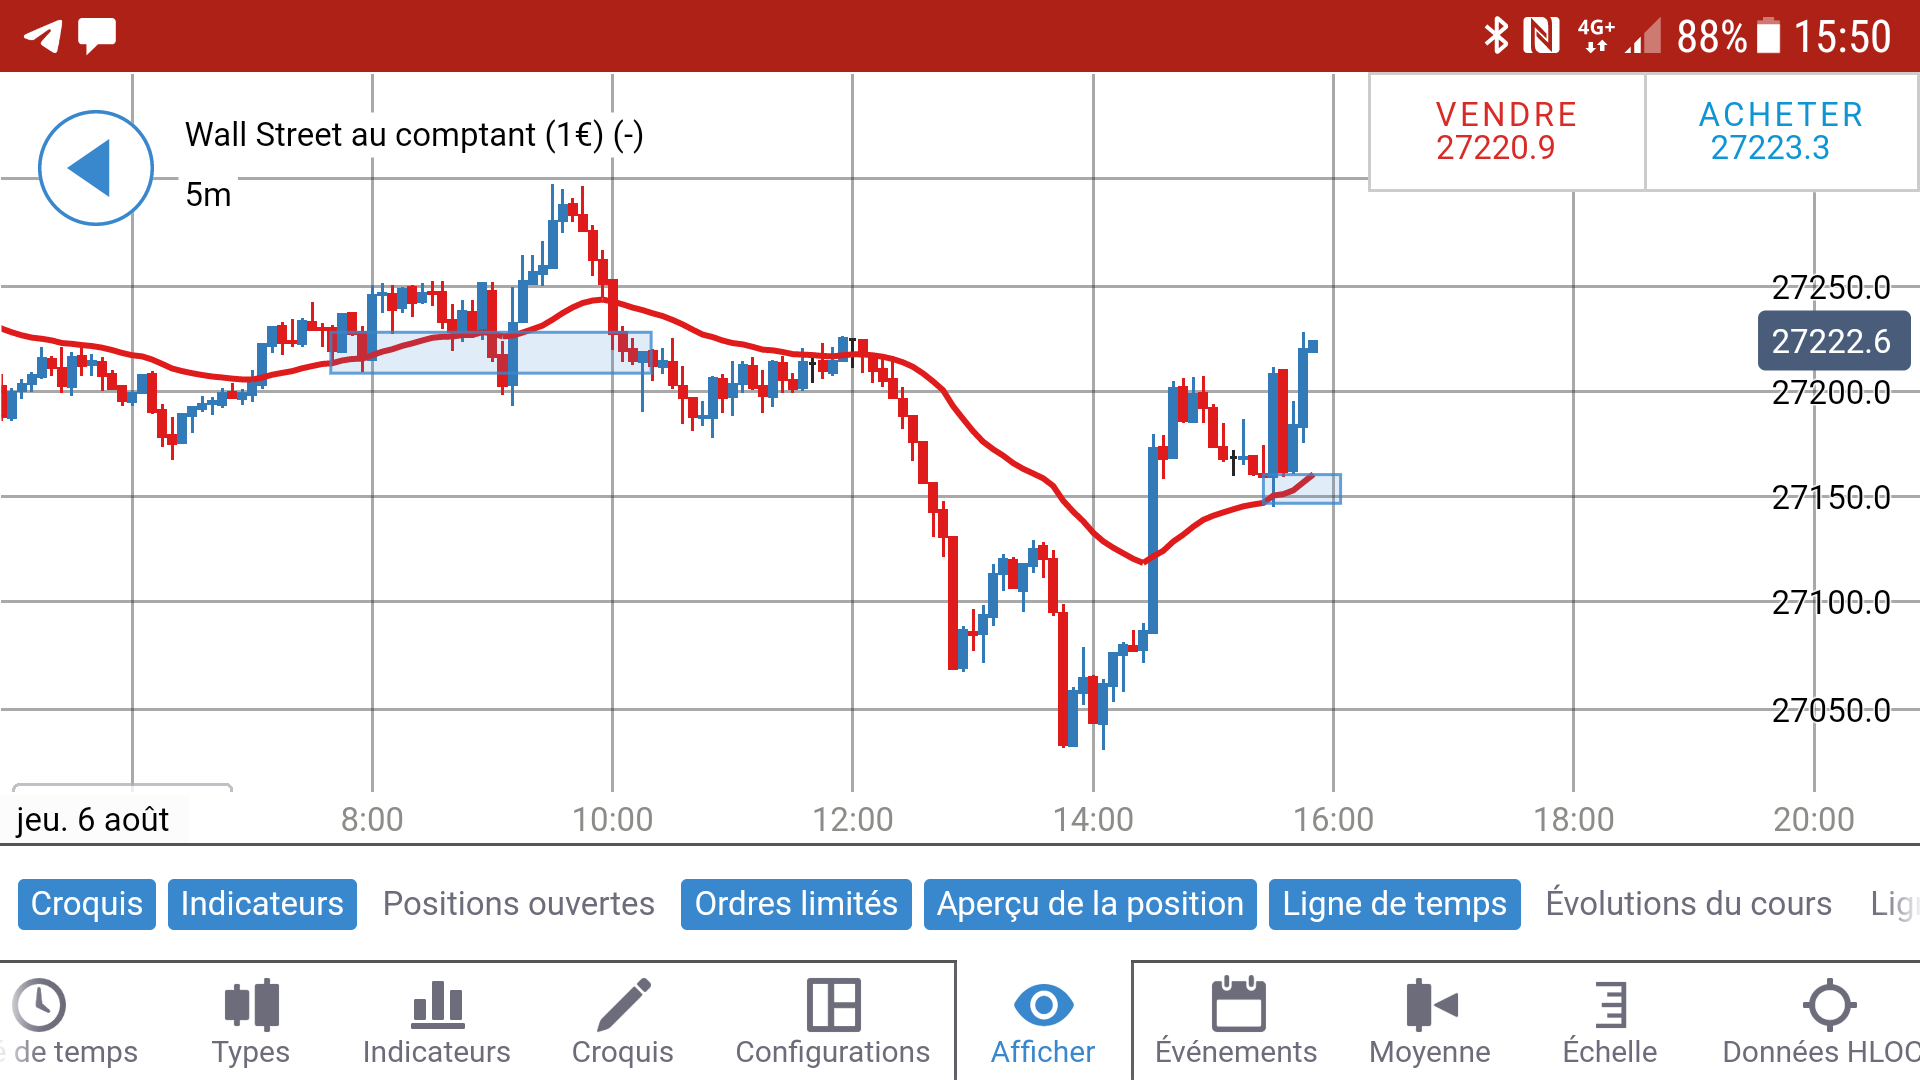This screenshot has height=1080, width=1920.
Task: Open Événements calendar icon
Action: point(1237,1005)
